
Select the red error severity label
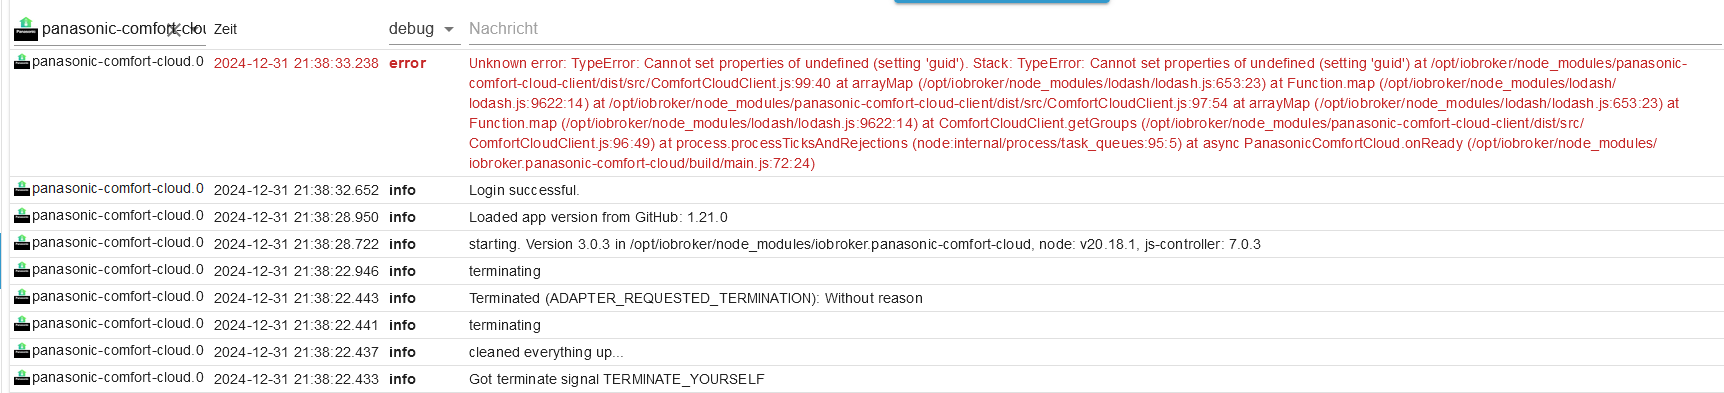[407, 63]
